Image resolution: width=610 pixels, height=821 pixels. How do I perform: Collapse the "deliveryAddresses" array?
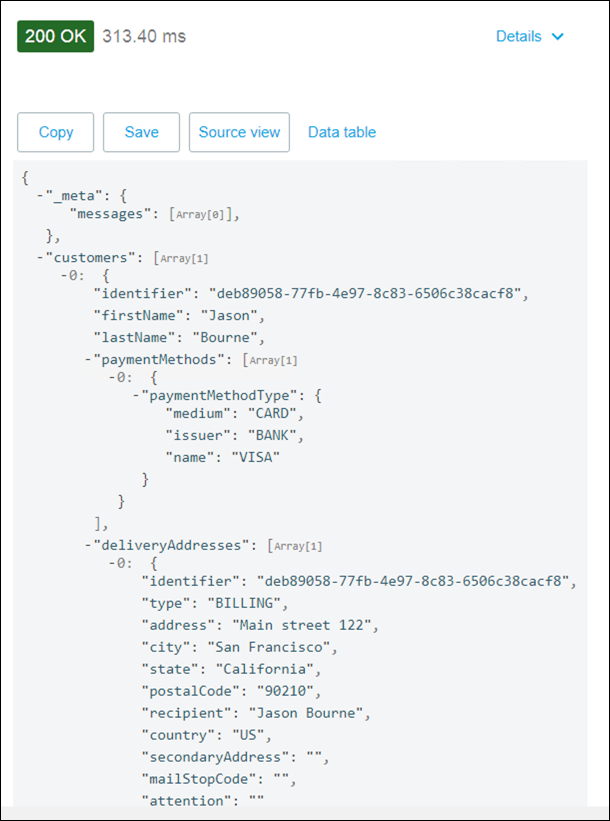87,545
